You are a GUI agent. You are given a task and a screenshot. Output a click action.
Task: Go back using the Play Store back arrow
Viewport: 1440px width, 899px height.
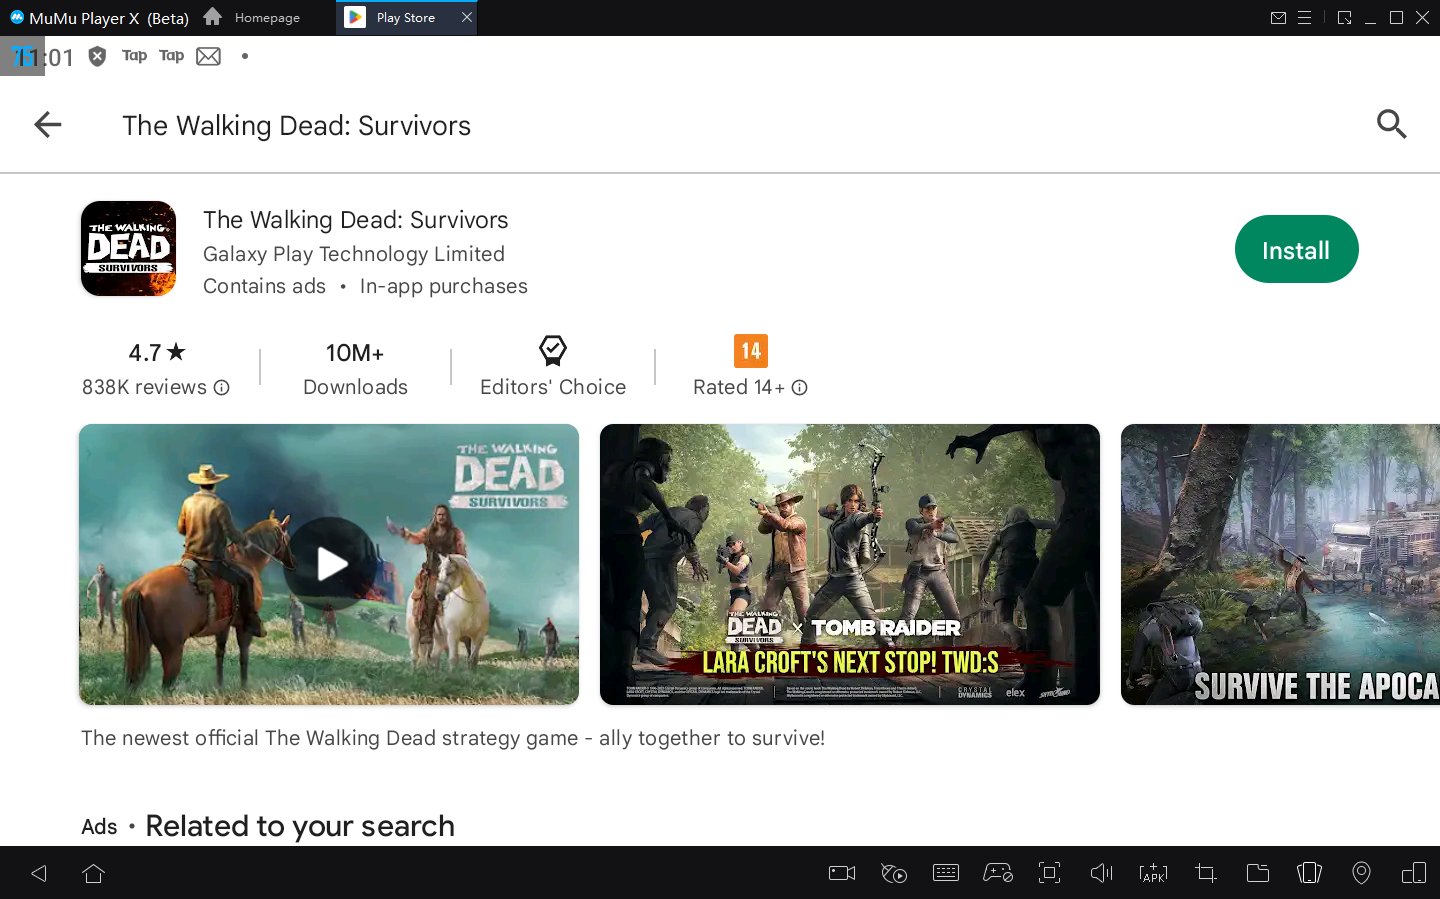[x=48, y=125]
